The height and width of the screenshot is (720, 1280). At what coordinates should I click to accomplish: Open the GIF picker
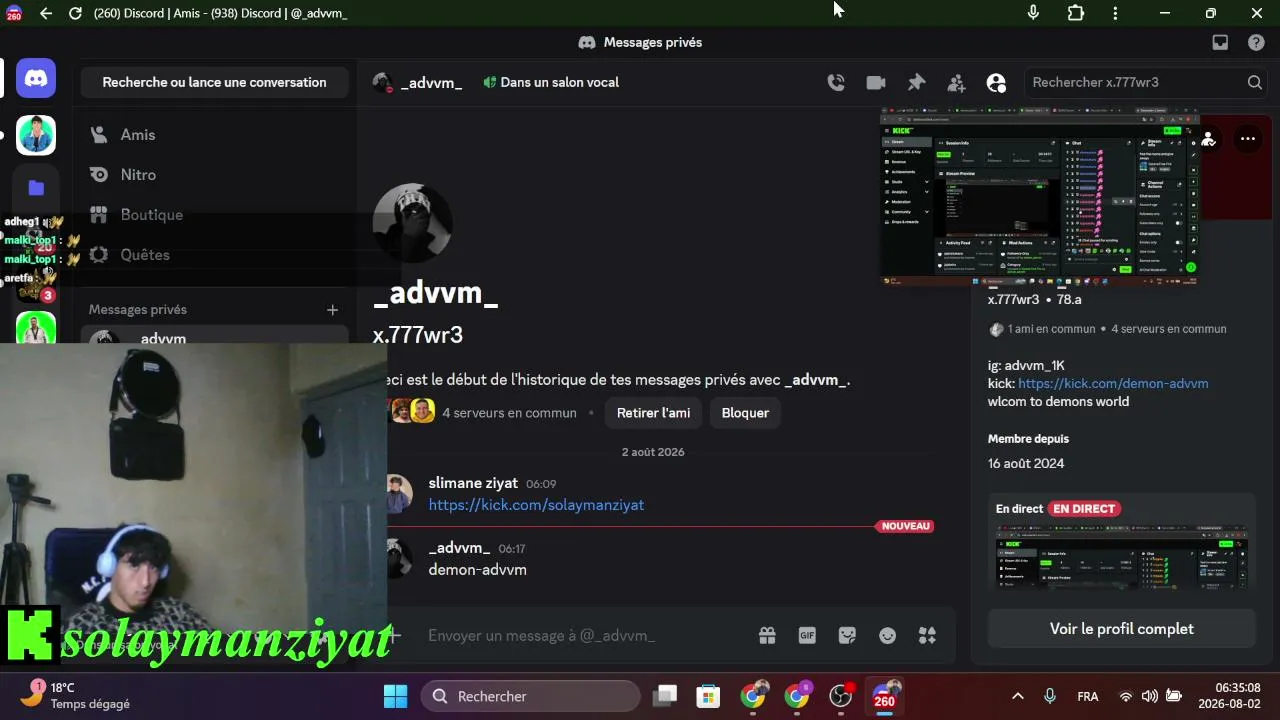pos(807,636)
